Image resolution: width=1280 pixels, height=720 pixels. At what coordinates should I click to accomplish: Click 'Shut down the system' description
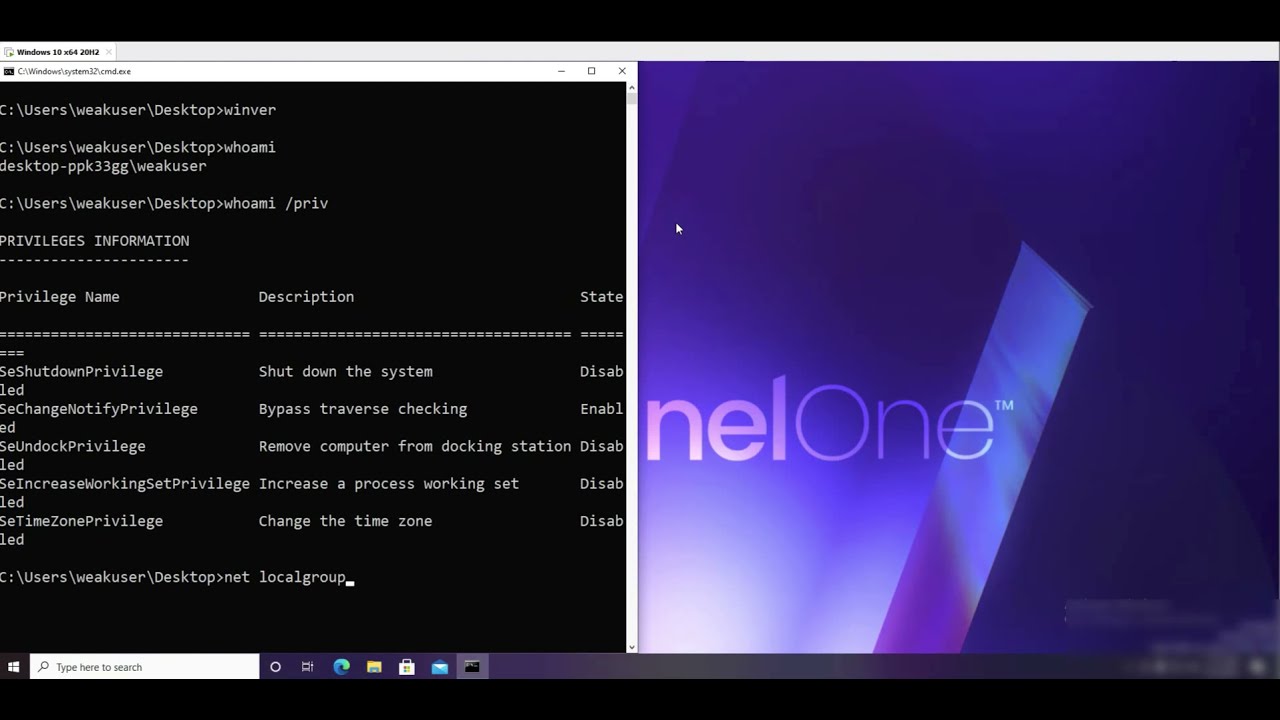tap(346, 372)
